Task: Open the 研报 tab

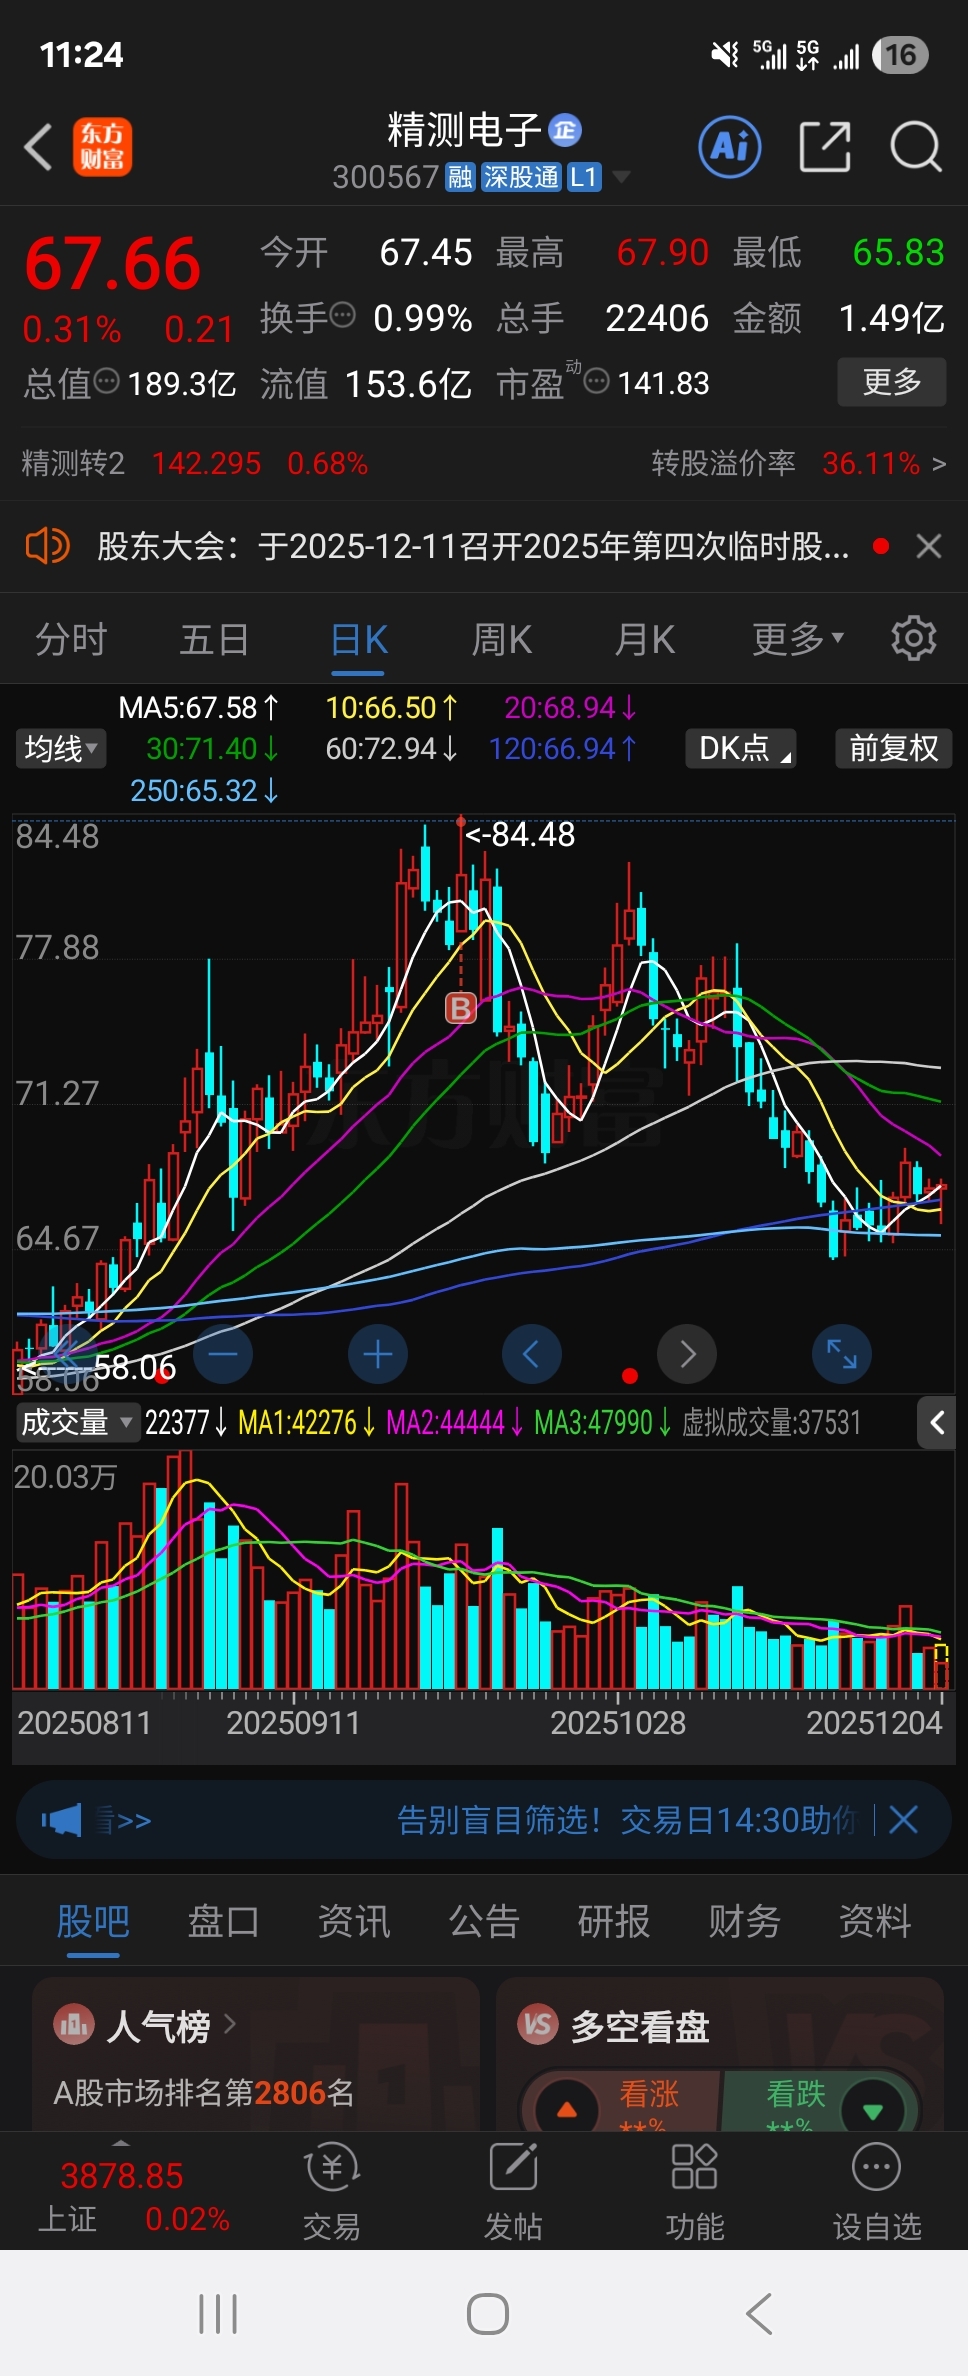Action: pos(614,1921)
